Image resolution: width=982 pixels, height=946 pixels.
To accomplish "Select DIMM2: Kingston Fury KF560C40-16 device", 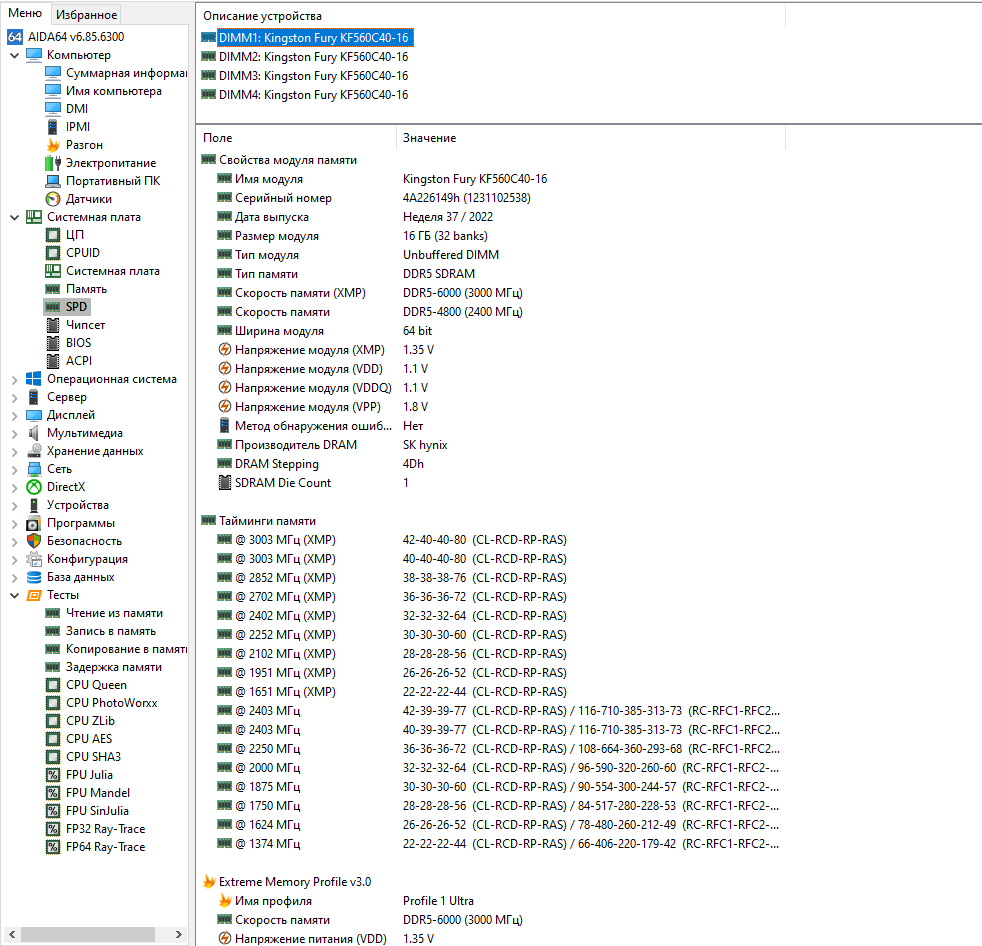I will click(x=313, y=57).
